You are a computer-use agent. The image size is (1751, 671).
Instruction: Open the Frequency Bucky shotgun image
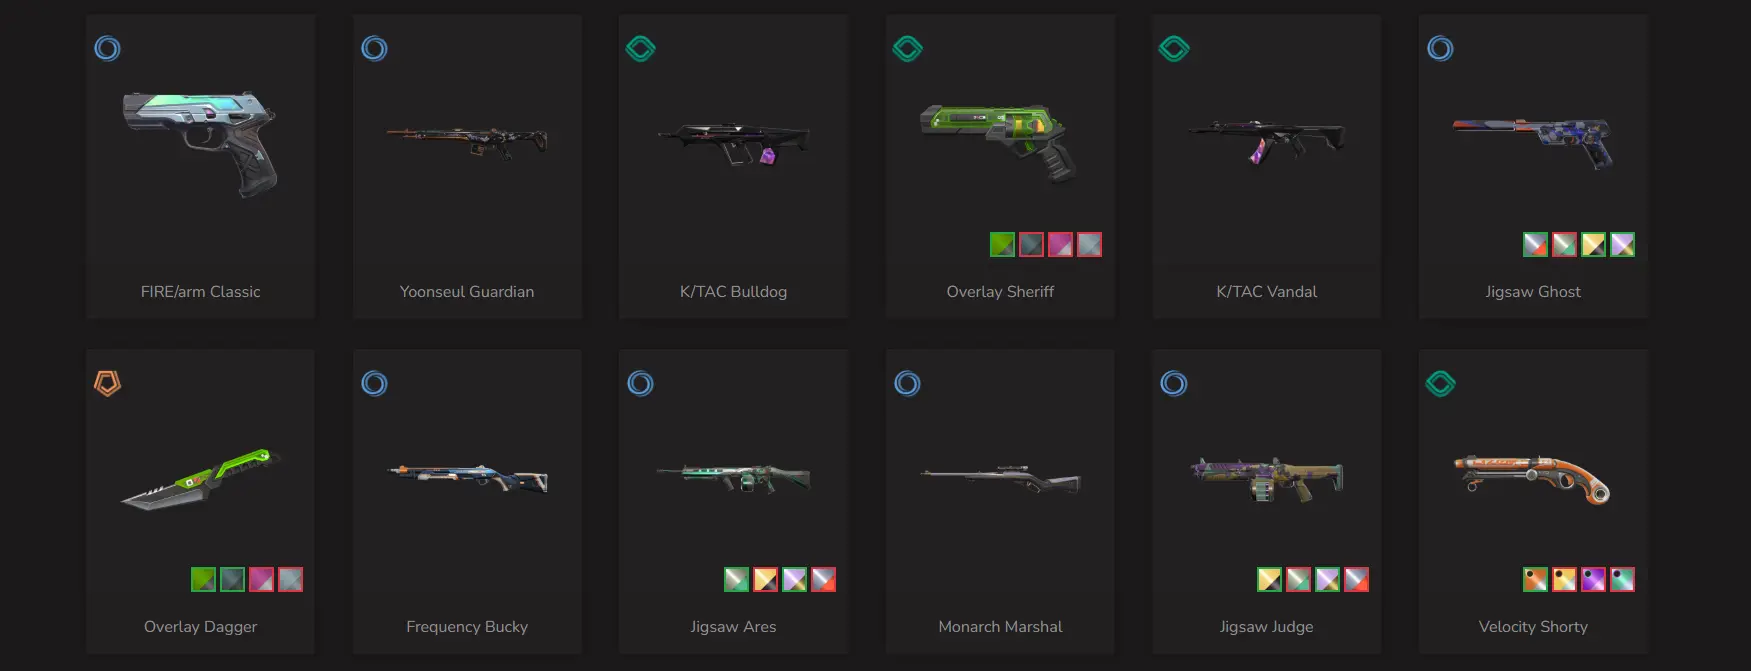pyautogui.click(x=468, y=477)
